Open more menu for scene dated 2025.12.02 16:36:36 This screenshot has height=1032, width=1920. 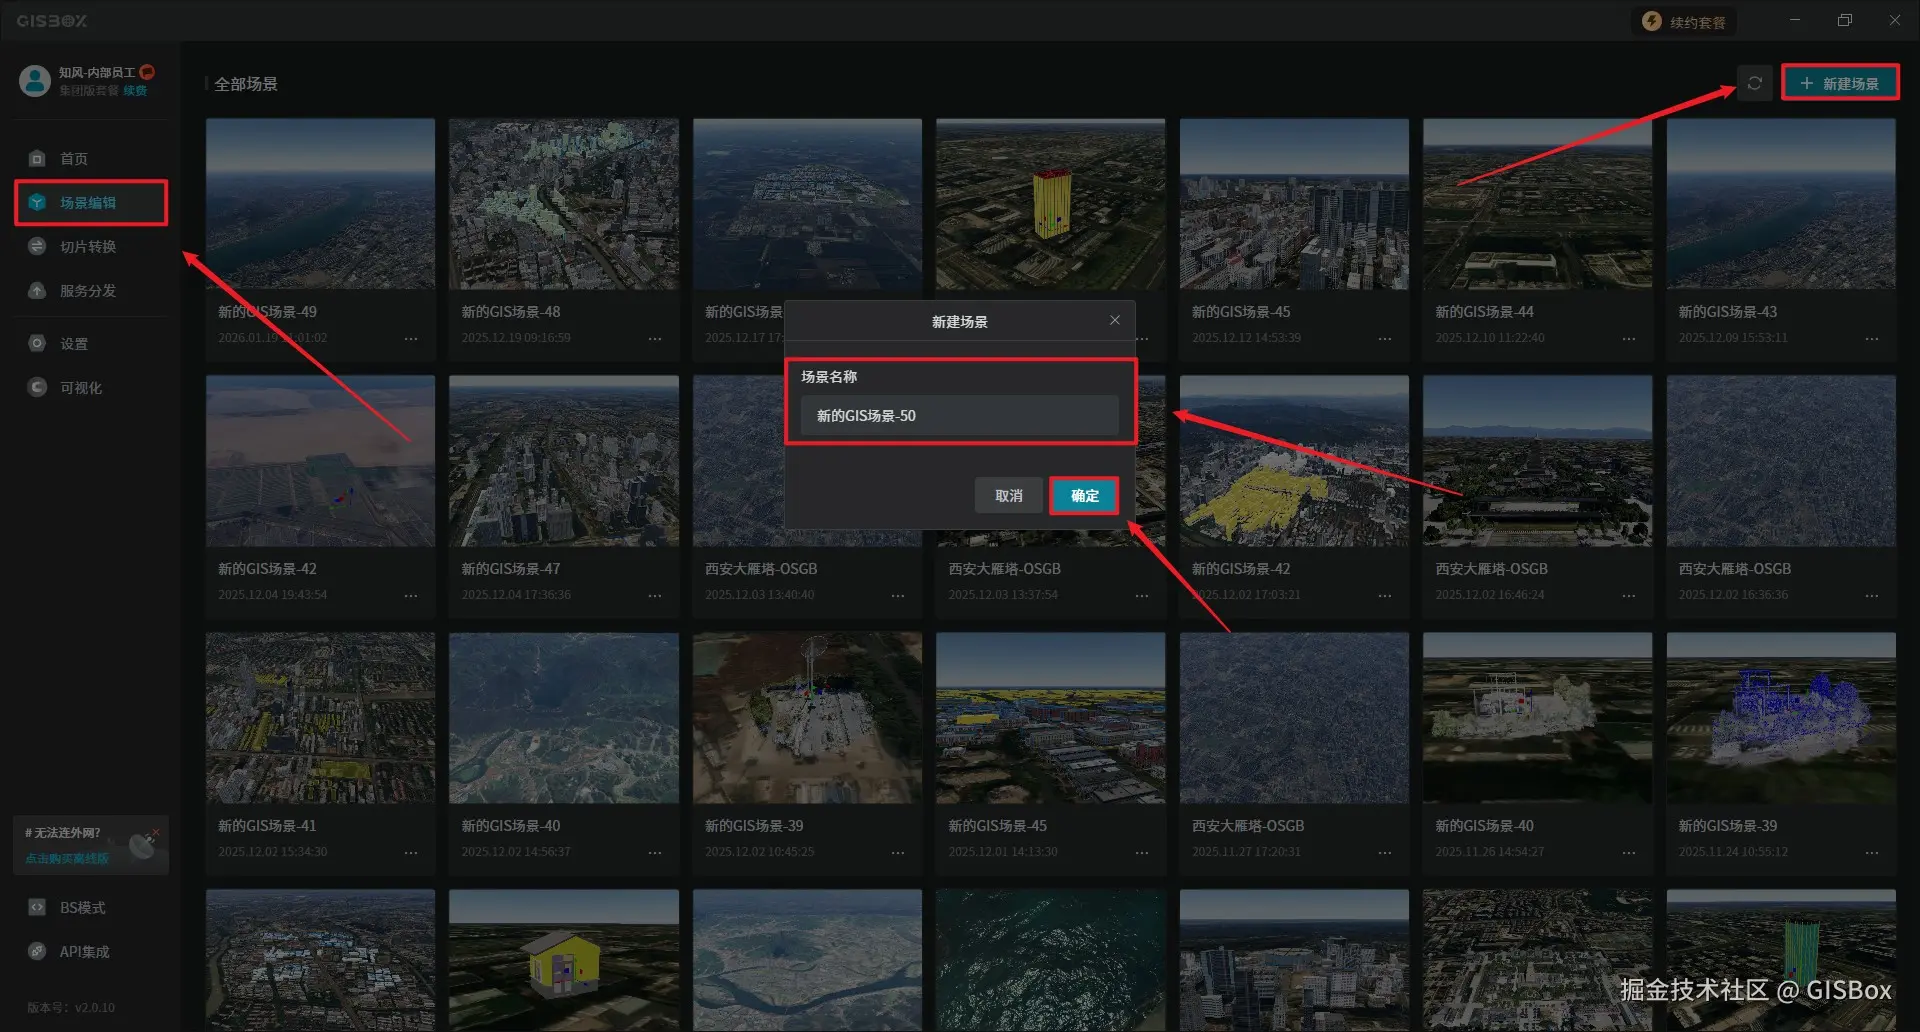tap(1872, 596)
